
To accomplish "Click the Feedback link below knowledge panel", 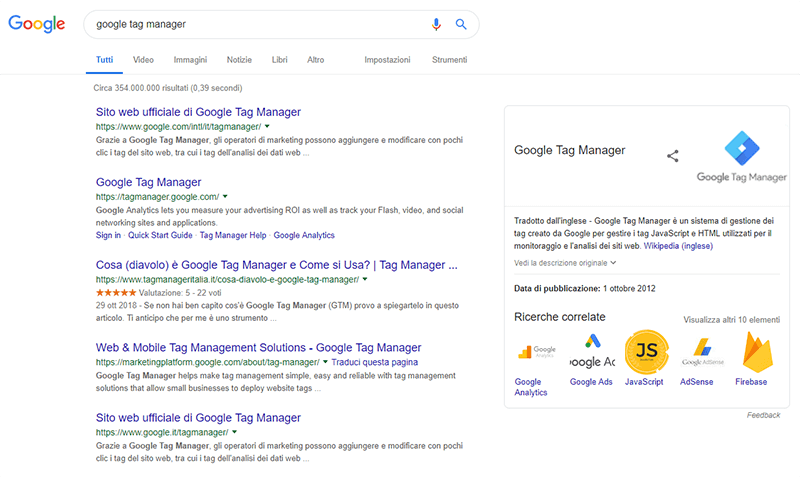I will (x=763, y=415).
